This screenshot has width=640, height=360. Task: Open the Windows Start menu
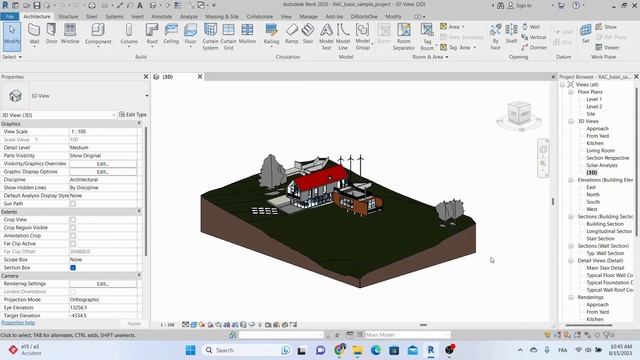(x=190, y=350)
